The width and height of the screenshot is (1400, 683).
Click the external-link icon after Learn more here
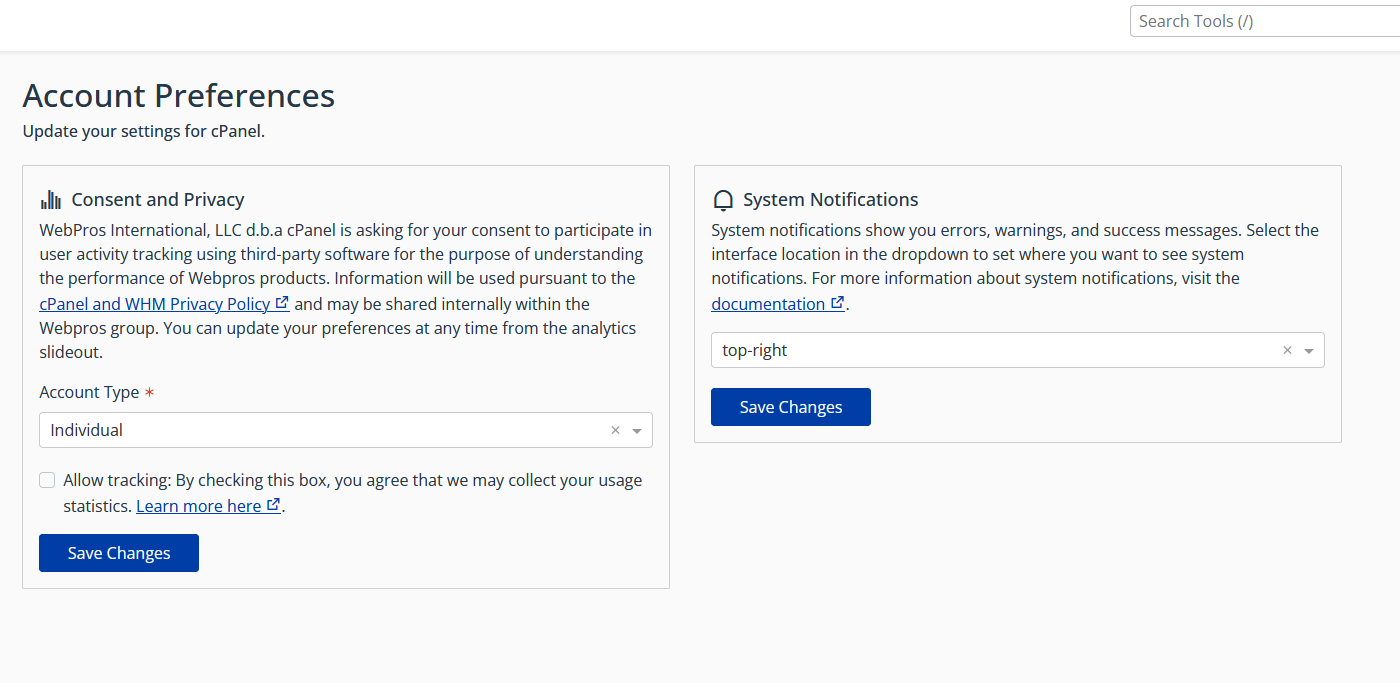[274, 503]
